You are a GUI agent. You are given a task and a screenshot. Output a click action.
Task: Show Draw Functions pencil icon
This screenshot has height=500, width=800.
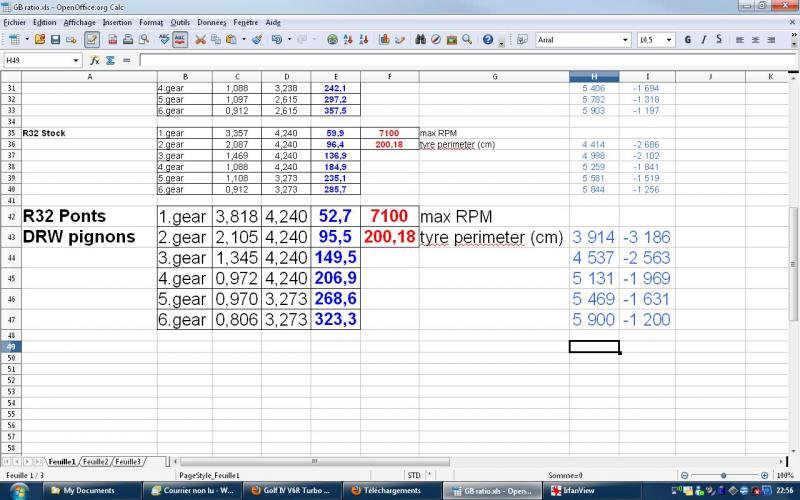click(400, 39)
